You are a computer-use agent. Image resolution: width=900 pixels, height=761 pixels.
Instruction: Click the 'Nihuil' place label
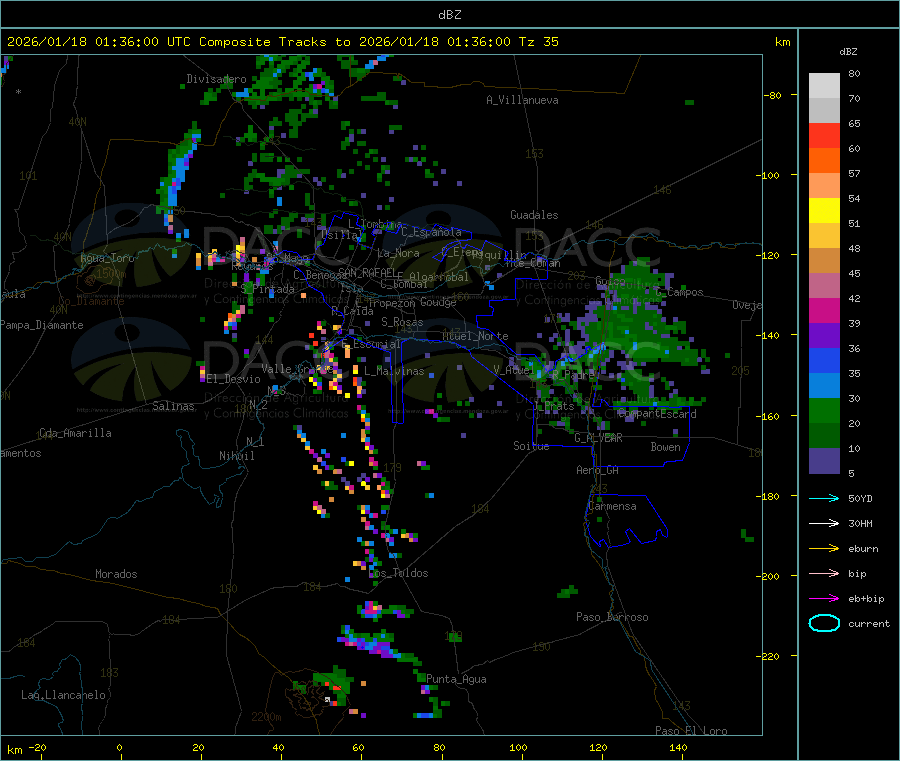tap(236, 456)
